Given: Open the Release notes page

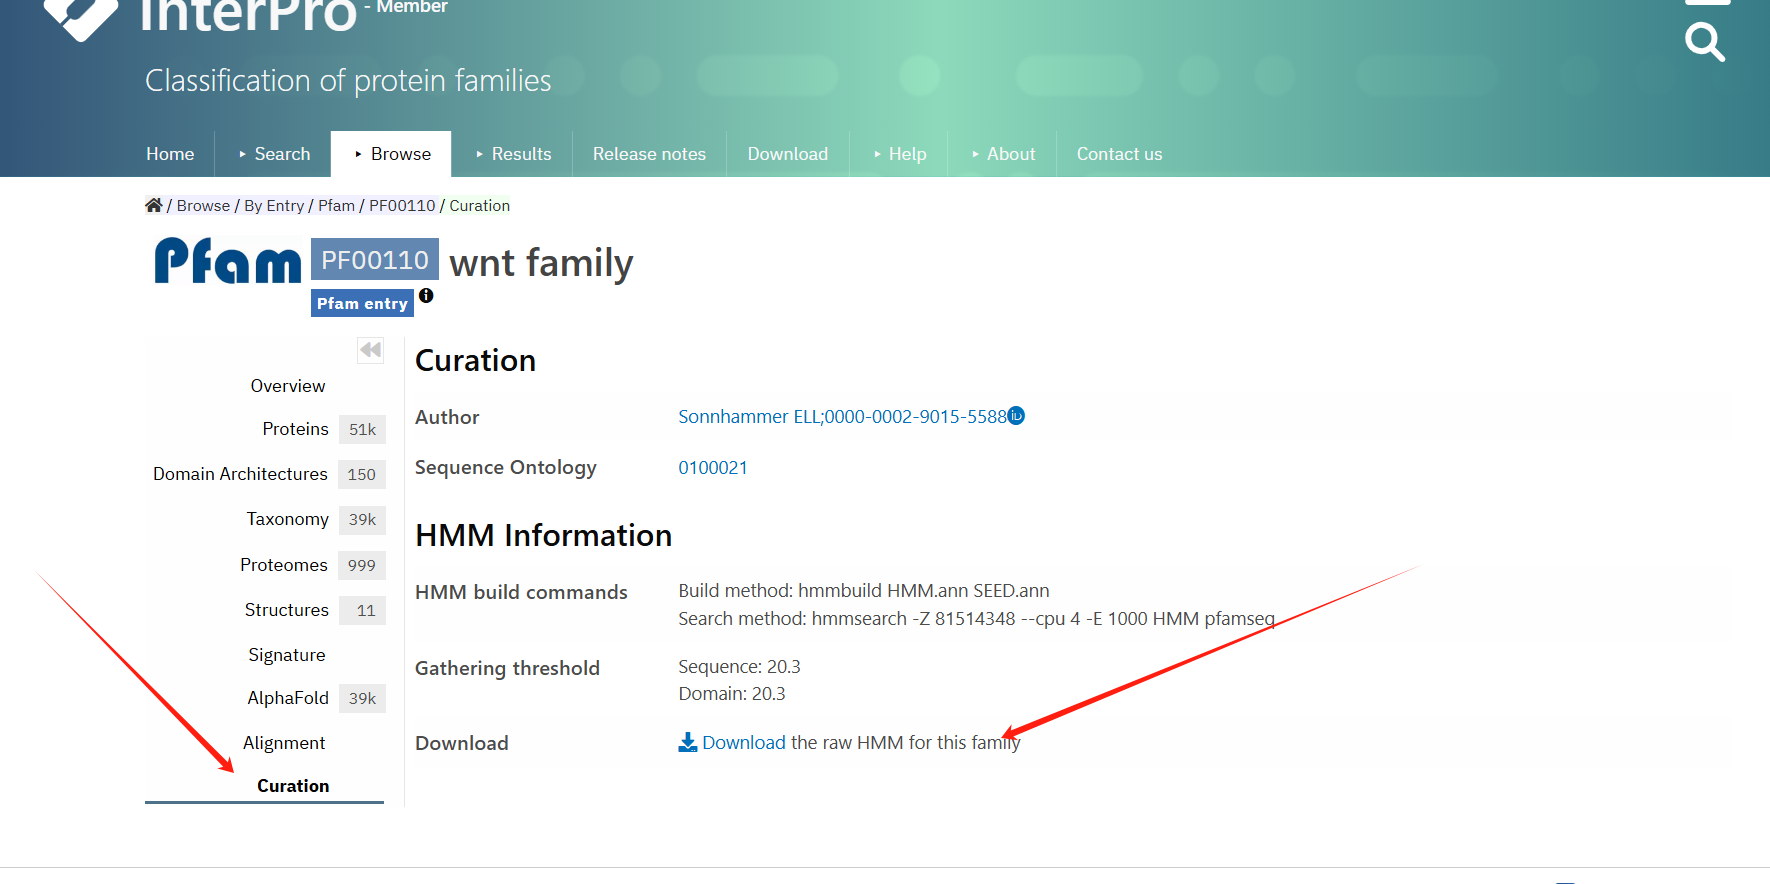Looking at the screenshot, I should tap(649, 154).
